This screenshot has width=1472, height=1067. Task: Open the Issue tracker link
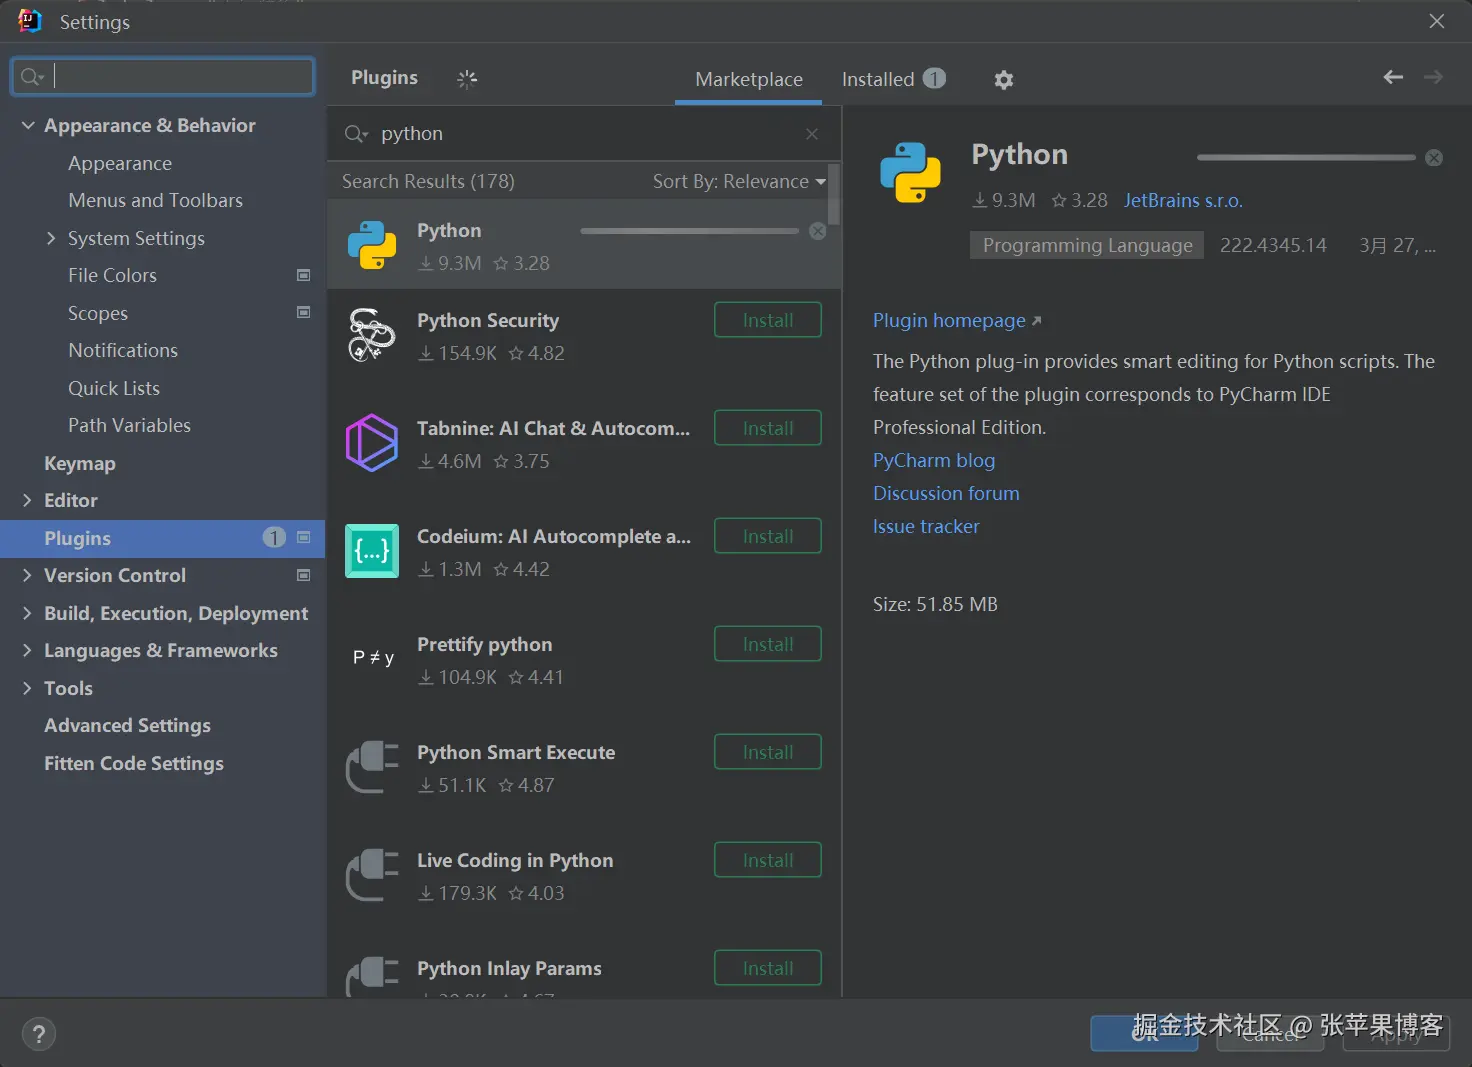(x=926, y=526)
